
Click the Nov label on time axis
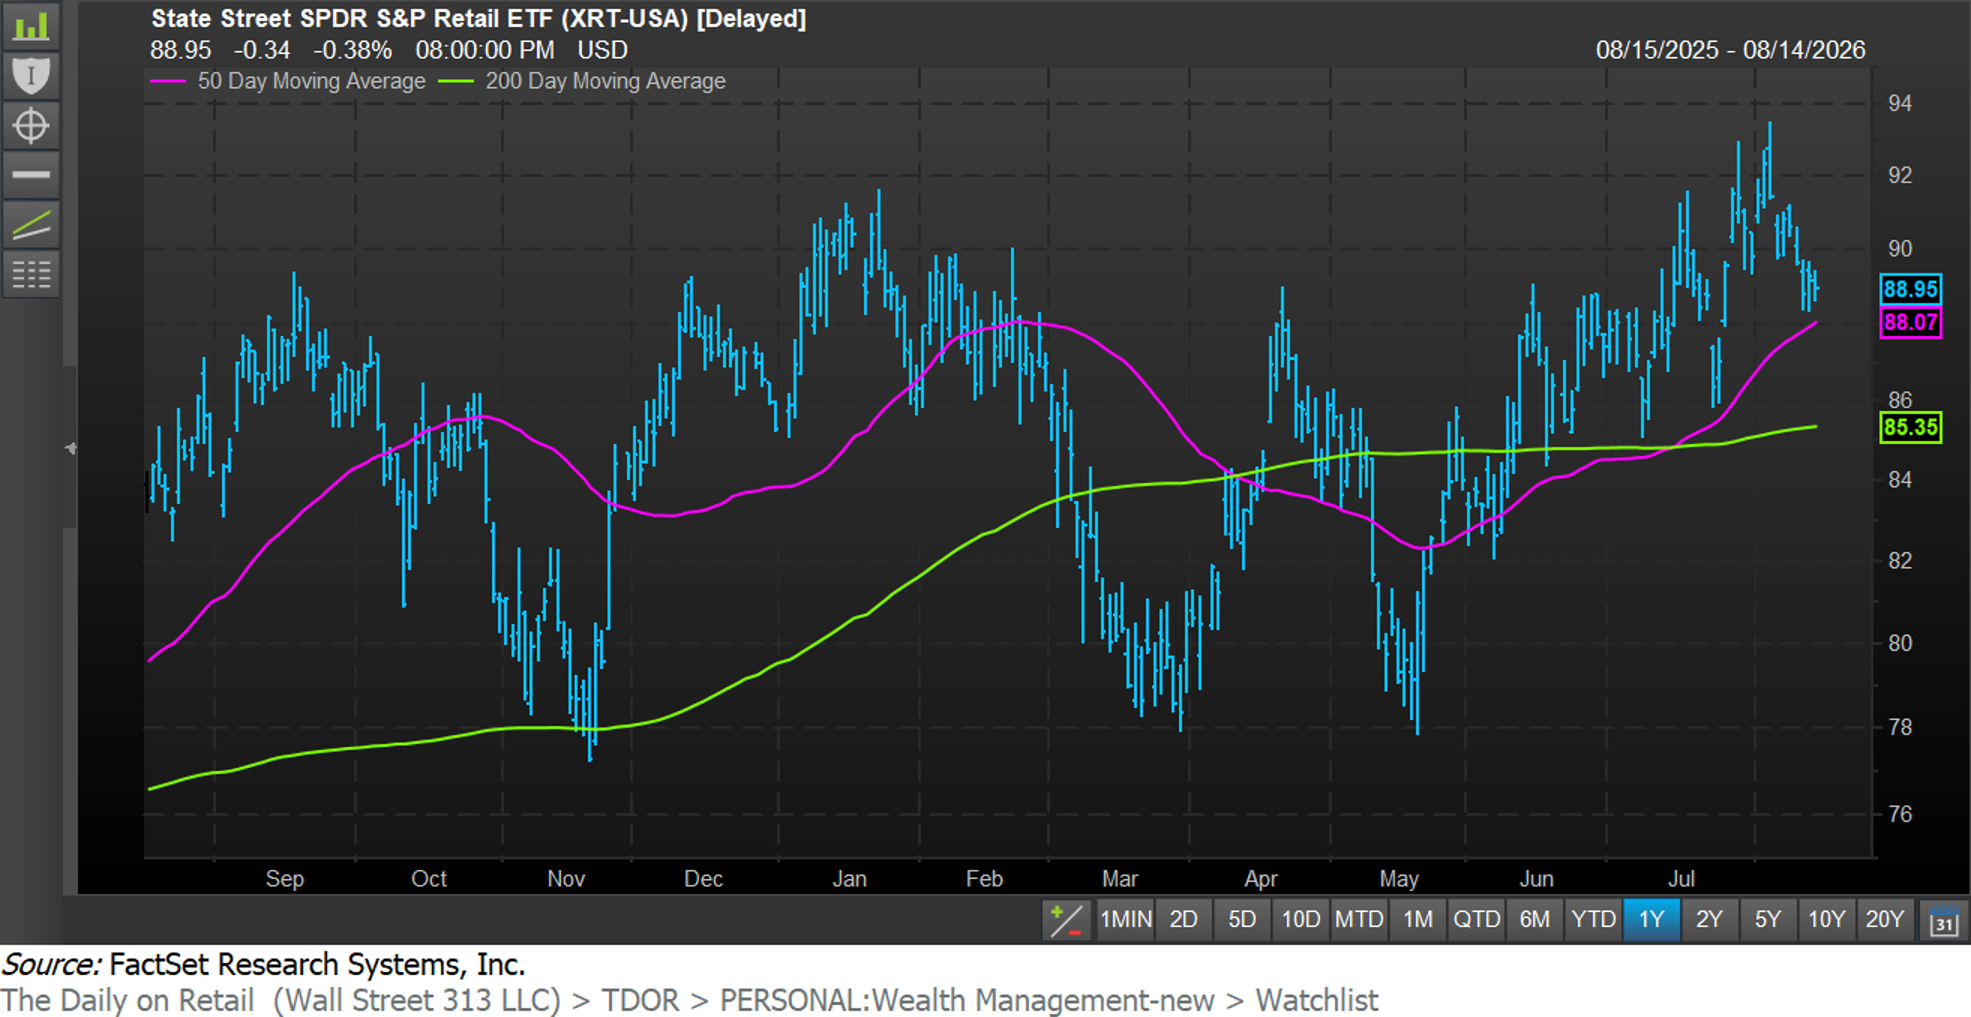point(566,878)
